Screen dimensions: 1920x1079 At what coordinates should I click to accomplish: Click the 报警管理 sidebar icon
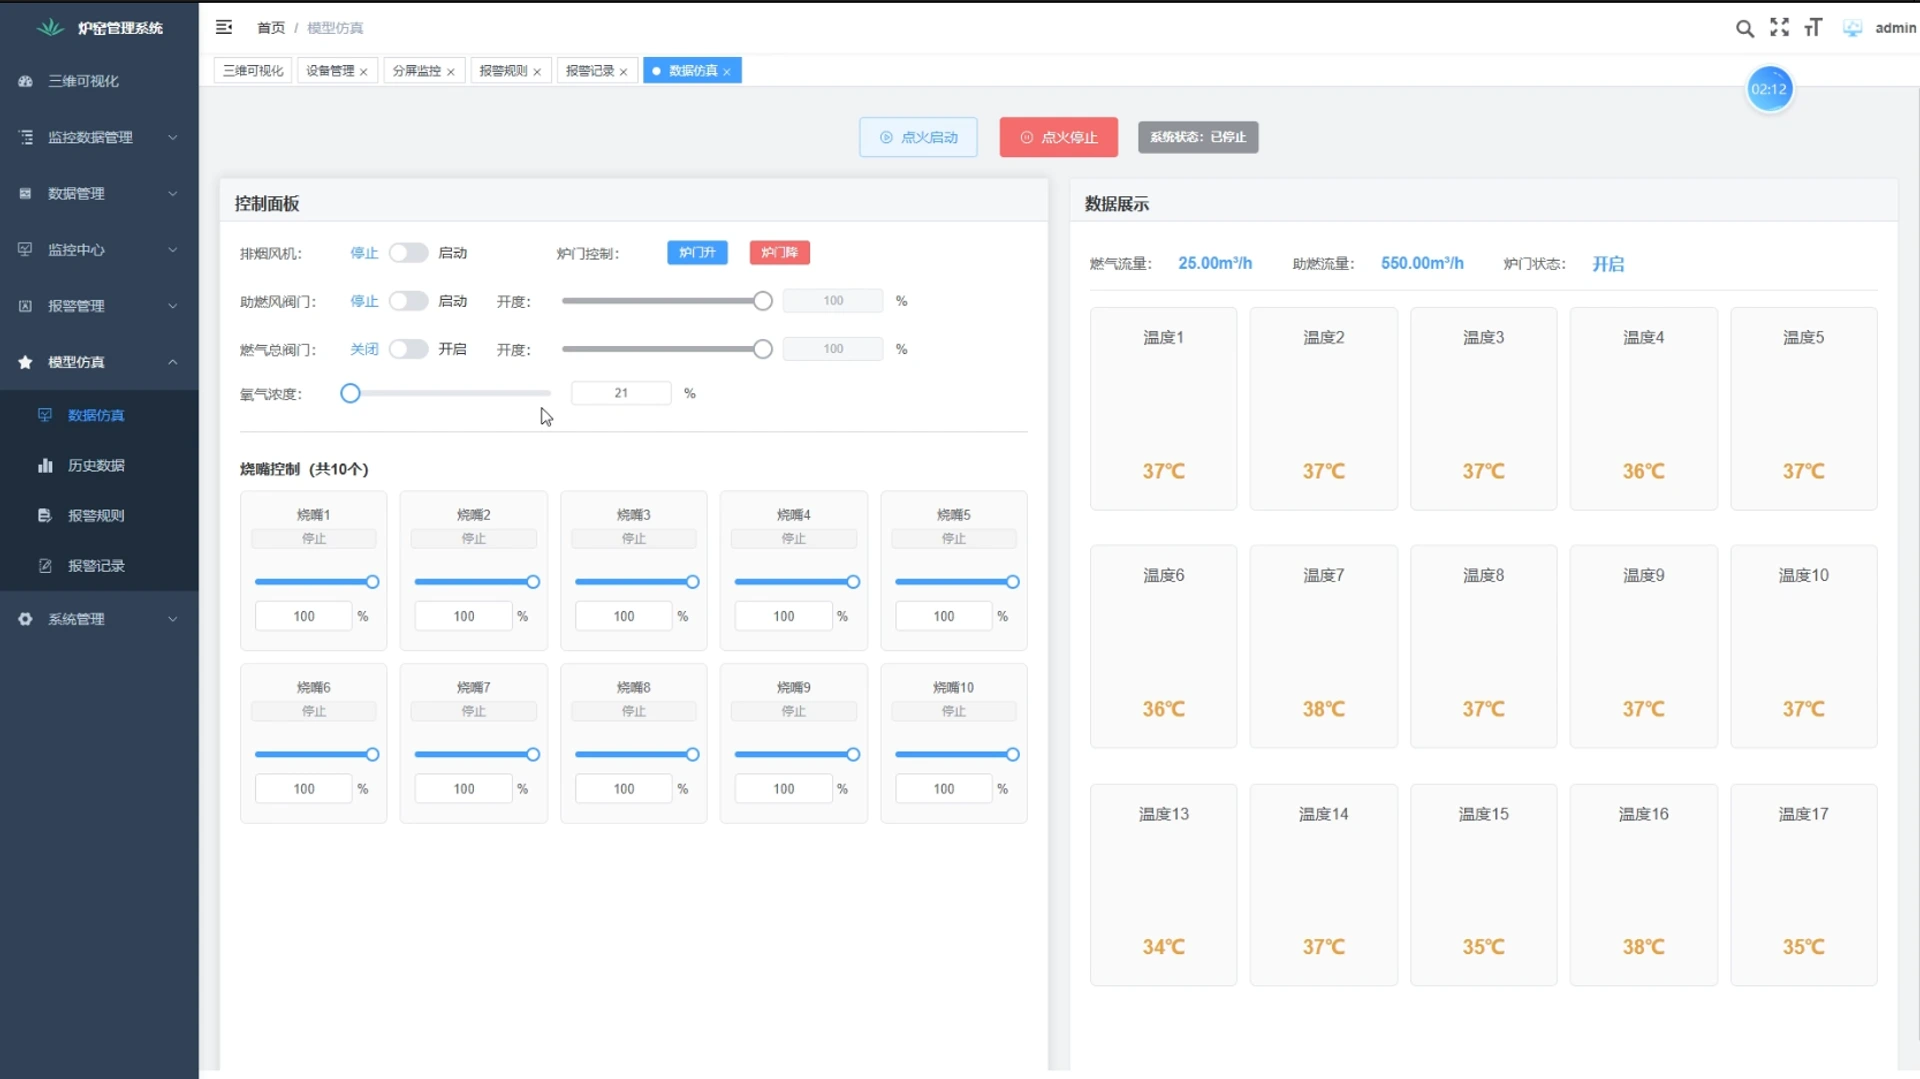pos(26,306)
